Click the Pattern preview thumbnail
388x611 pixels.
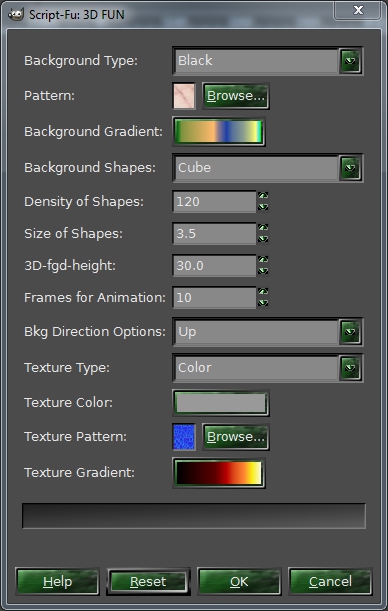tap(184, 96)
